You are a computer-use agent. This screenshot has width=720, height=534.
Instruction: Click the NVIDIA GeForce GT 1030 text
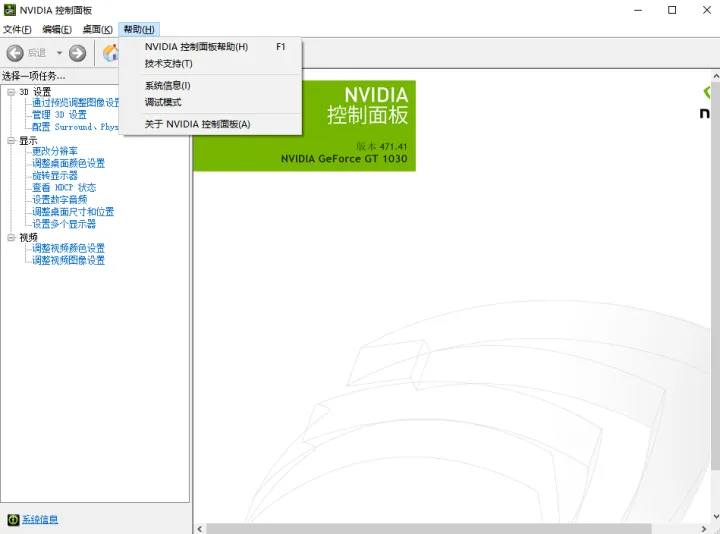(x=344, y=159)
